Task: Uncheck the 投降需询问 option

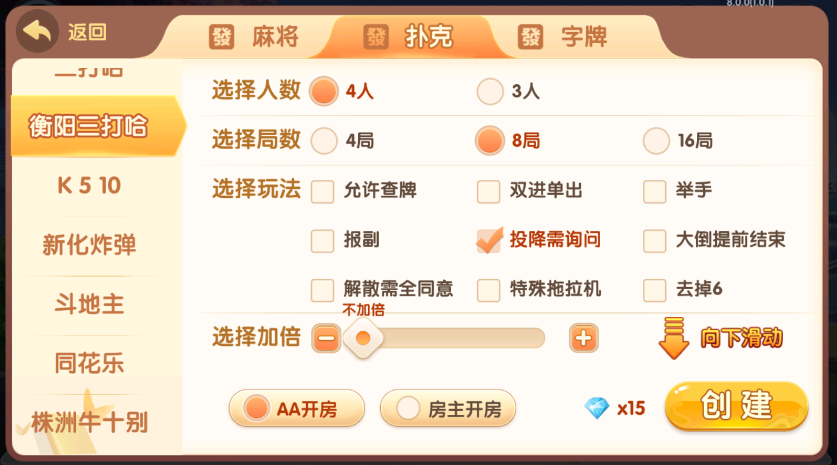Action: point(488,240)
